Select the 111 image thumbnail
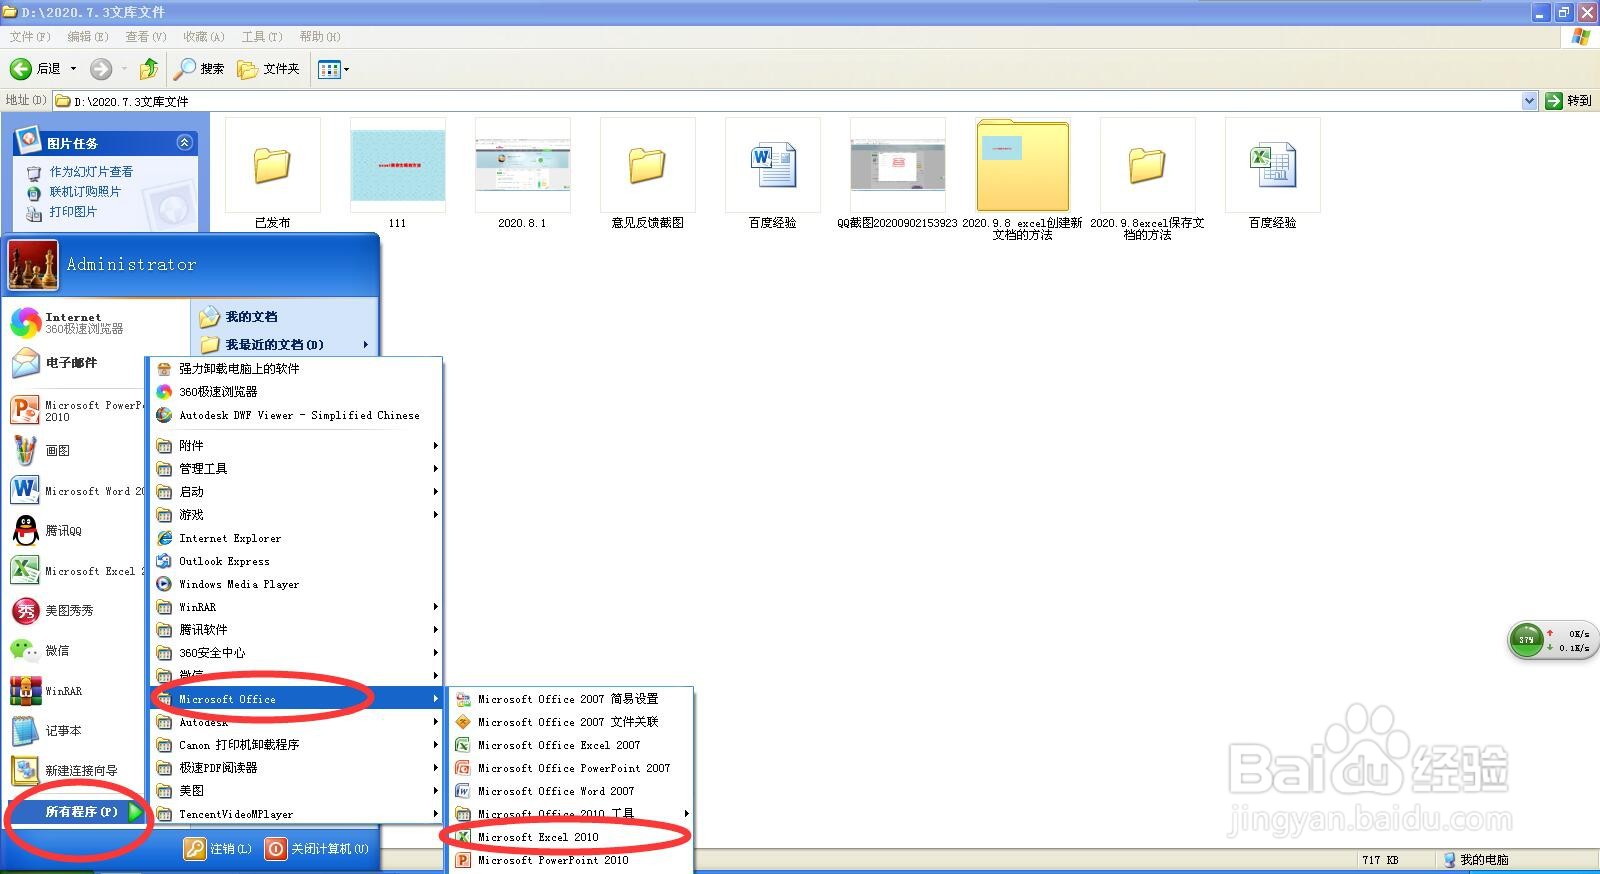The width and height of the screenshot is (1600, 874). 397,173
